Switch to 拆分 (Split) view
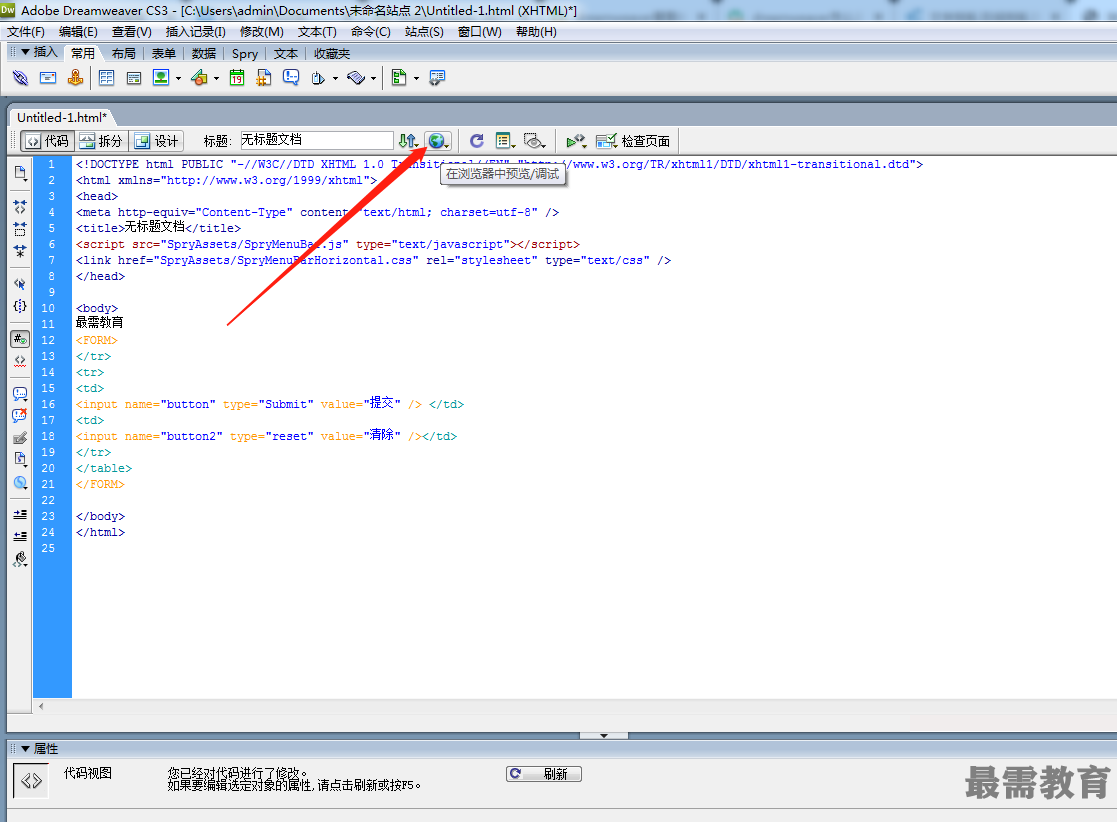Image resolution: width=1117 pixels, height=822 pixels. (x=101, y=141)
